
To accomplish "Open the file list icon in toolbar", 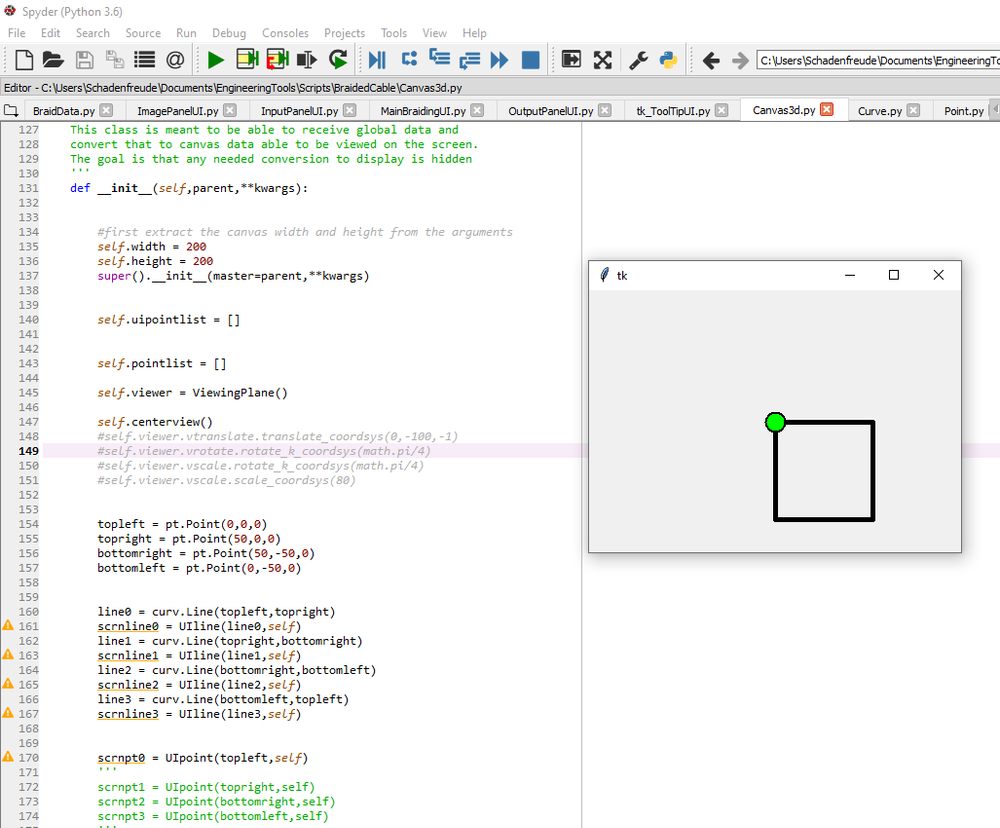I will pos(145,60).
